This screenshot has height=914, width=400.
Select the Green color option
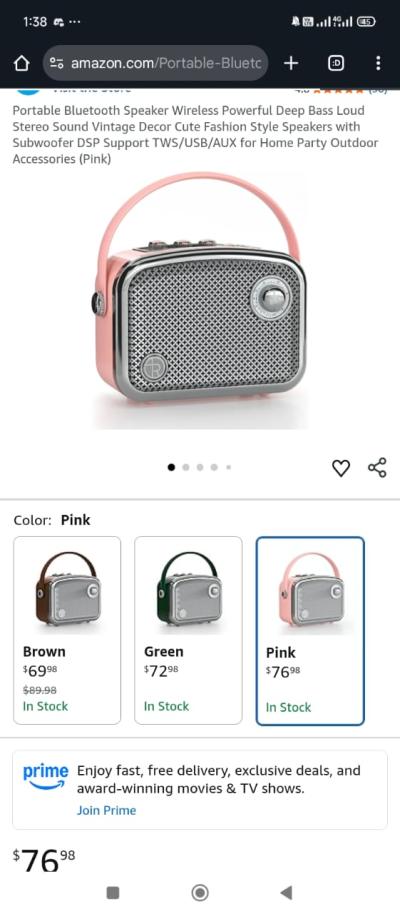click(x=188, y=630)
